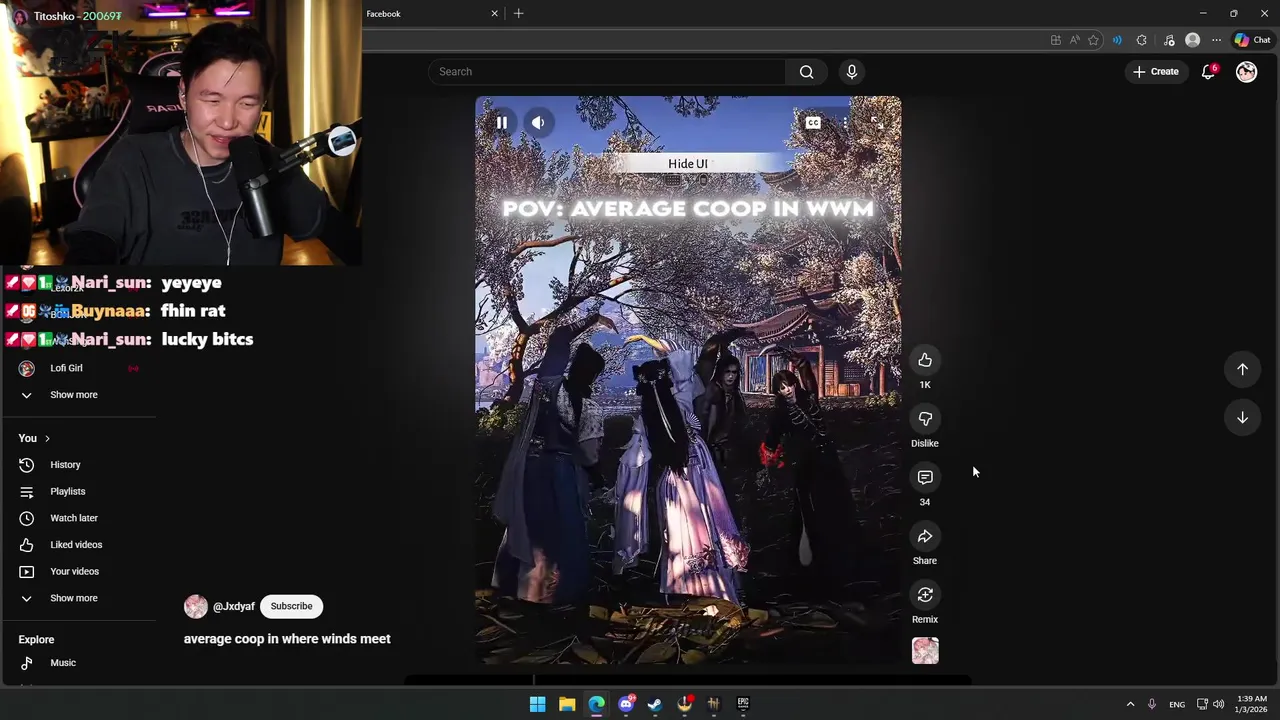Pause the Shorts video

coord(502,123)
